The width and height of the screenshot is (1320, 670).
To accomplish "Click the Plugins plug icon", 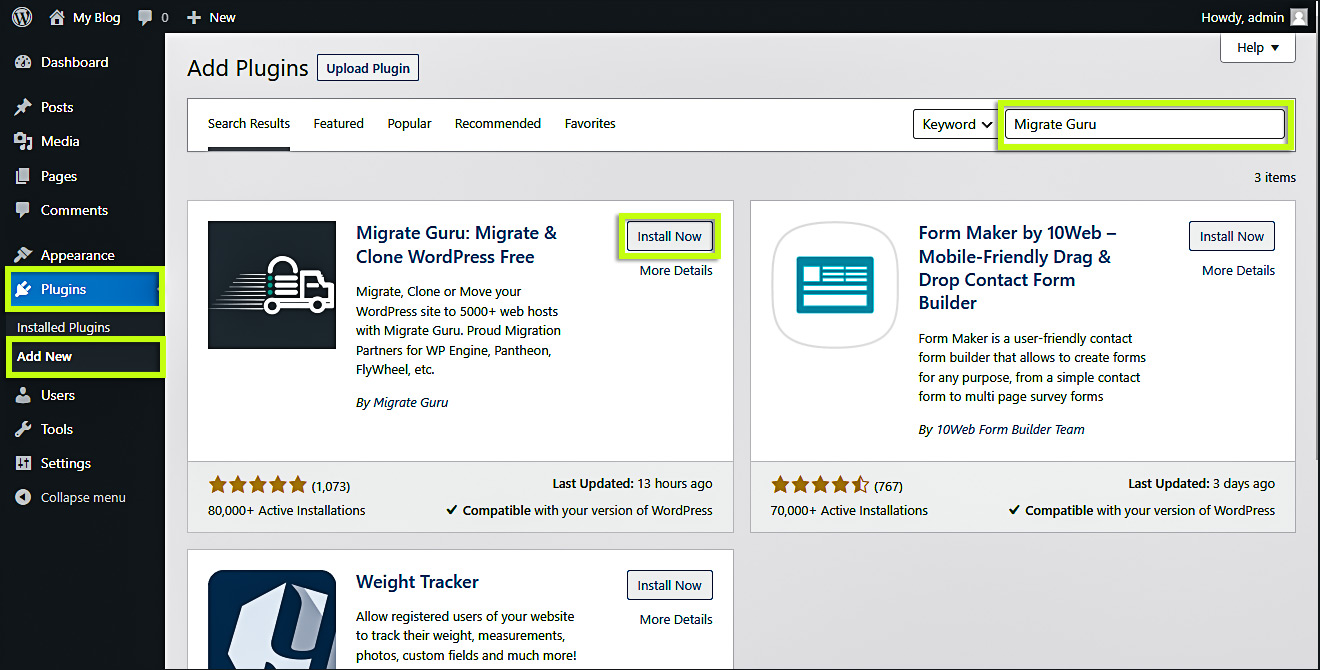I will click(23, 289).
